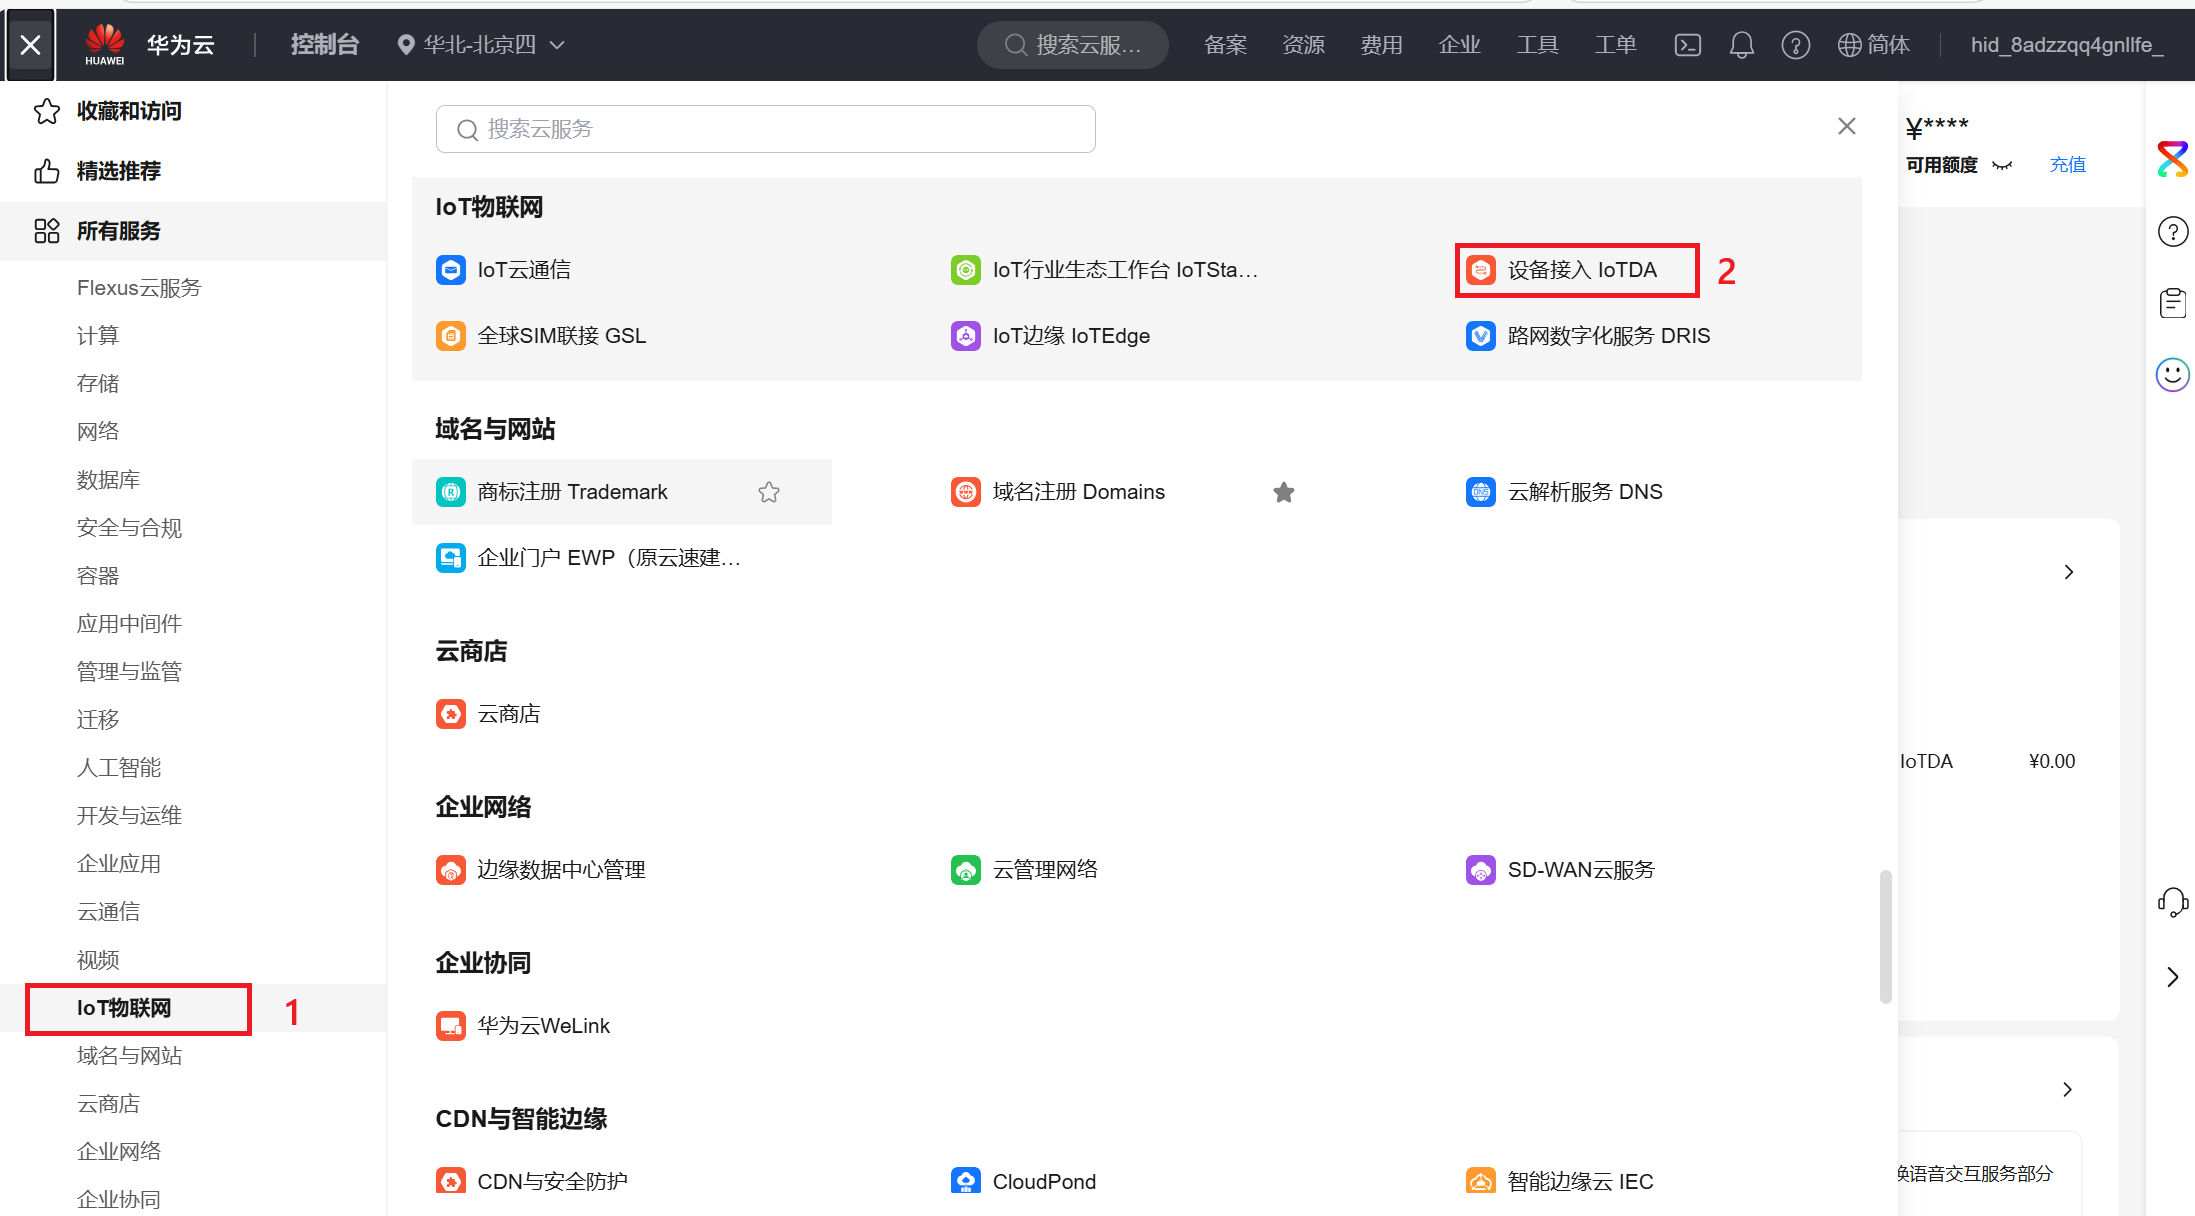
Task: Click the 云管理网络 icon
Action: [966, 870]
